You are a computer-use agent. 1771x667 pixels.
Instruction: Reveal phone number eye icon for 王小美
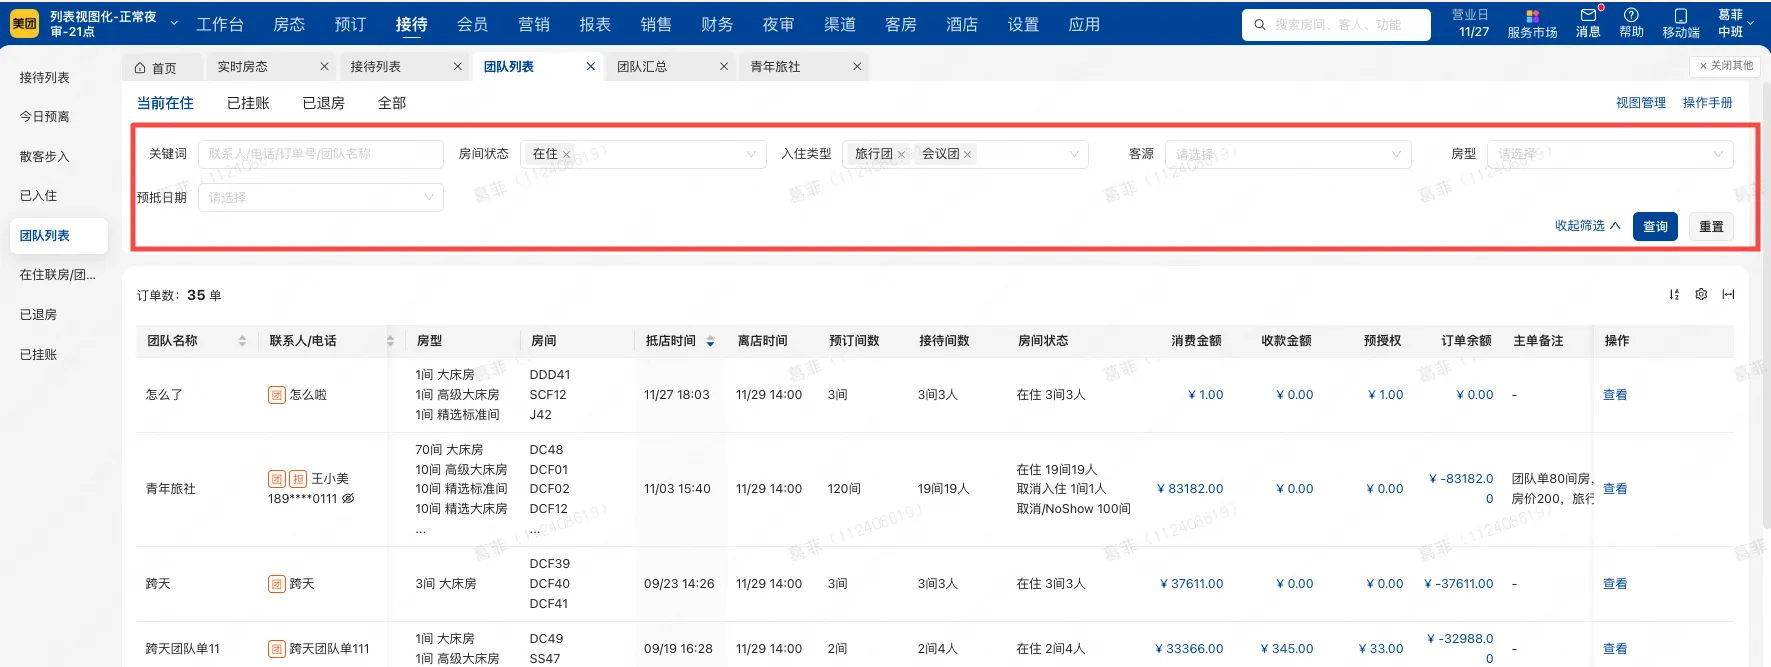(x=348, y=499)
